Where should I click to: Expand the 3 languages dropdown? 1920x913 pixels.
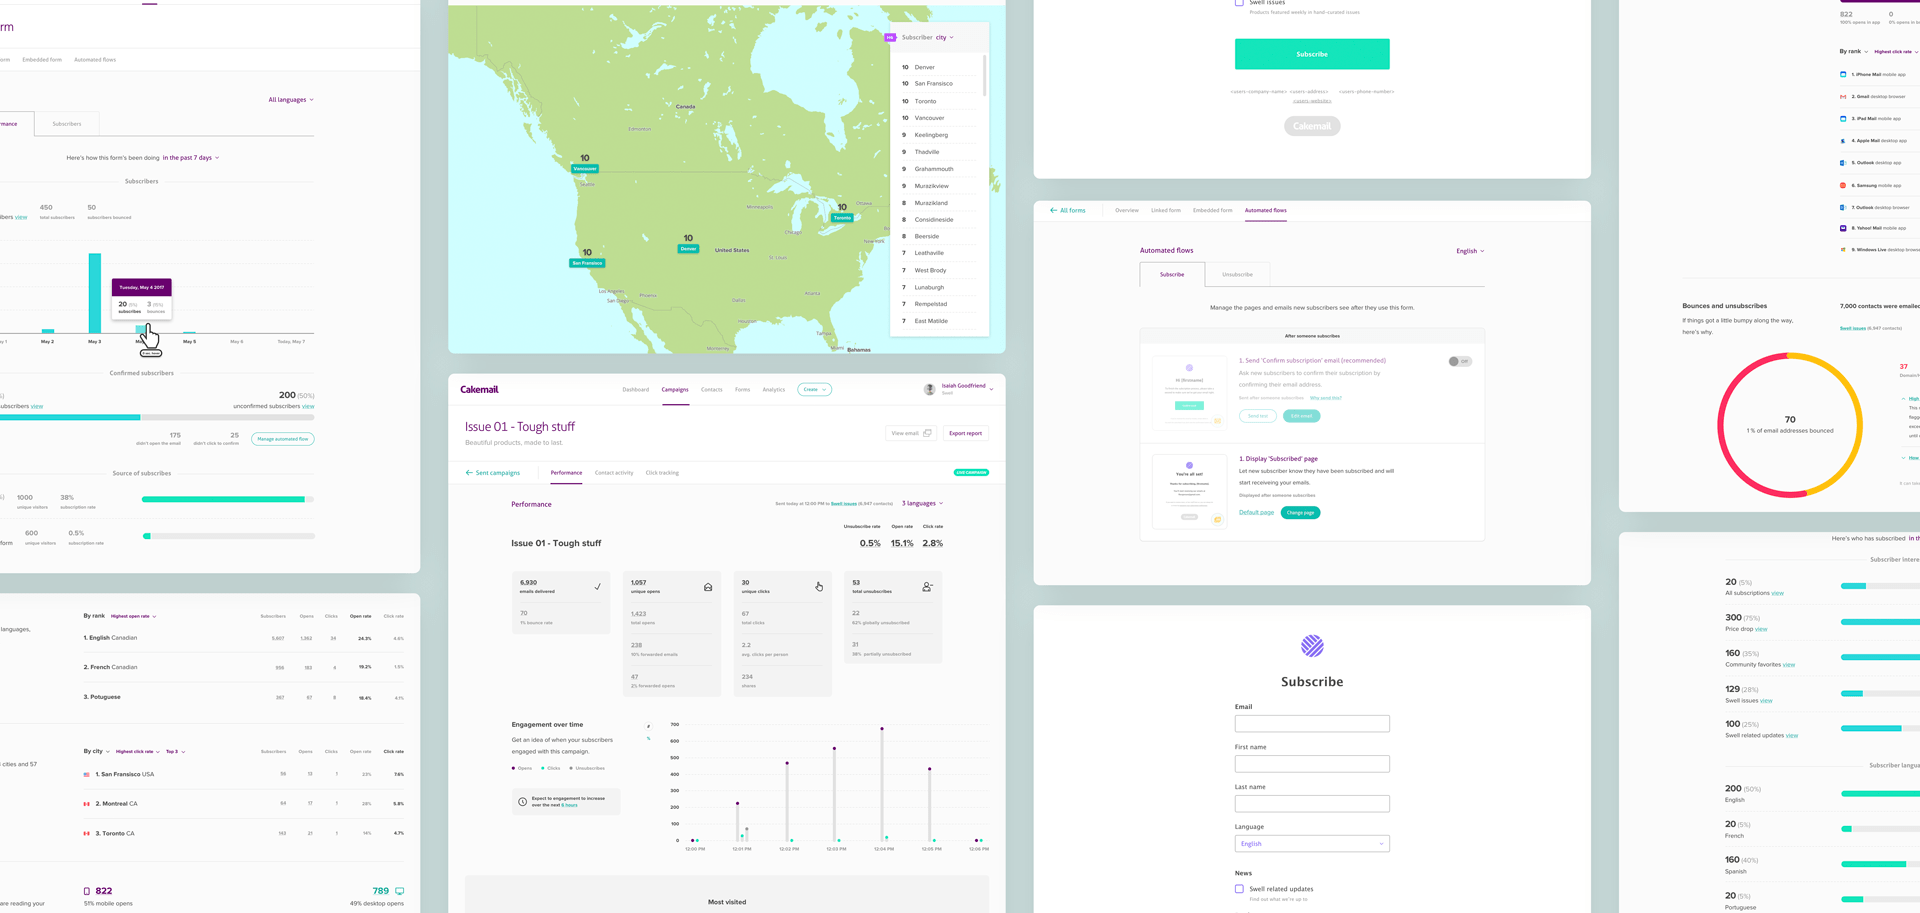tap(922, 504)
